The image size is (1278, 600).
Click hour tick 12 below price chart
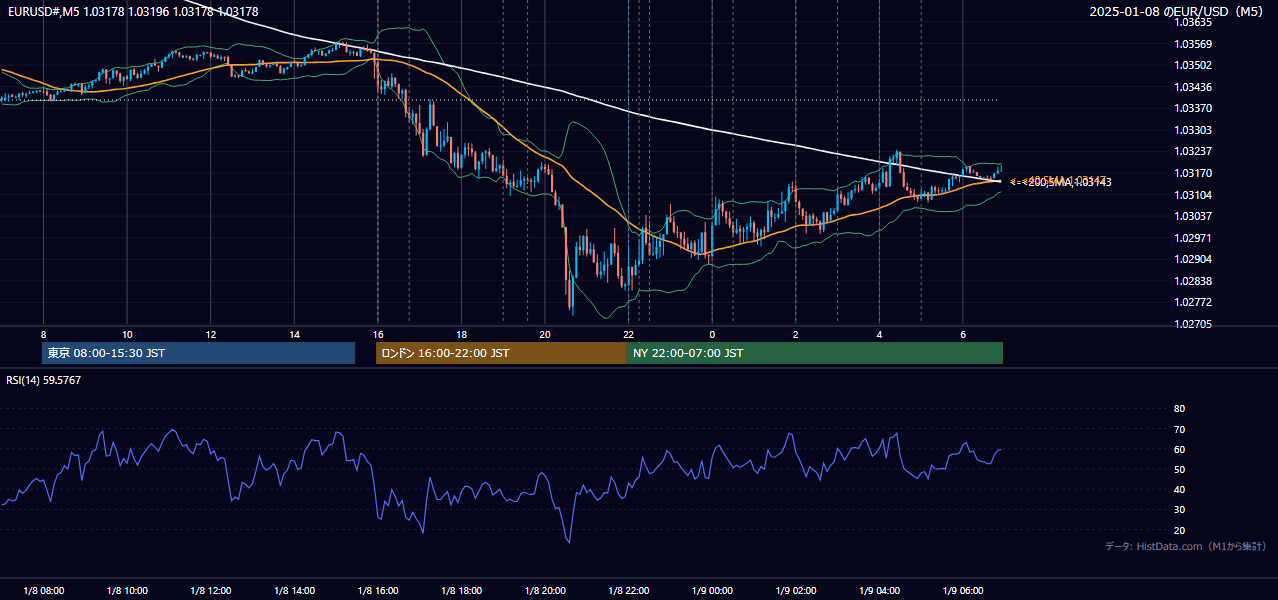tap(211, 334)
